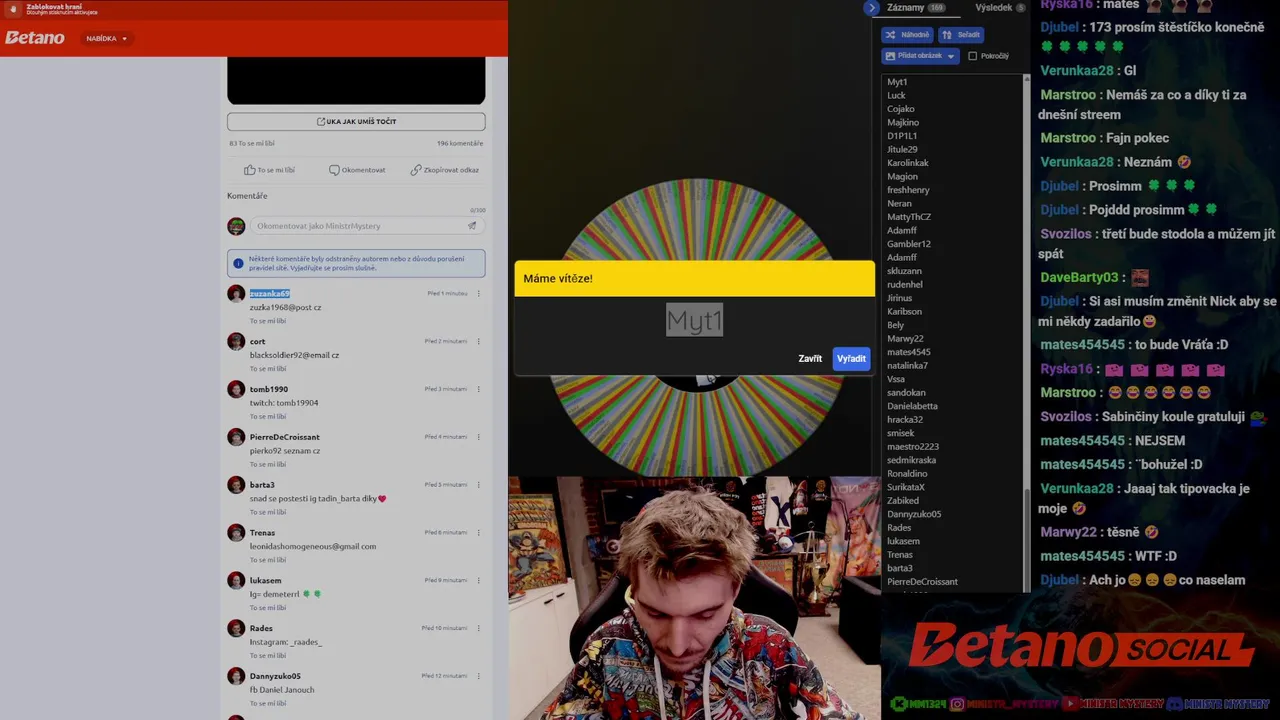
Task: Click the Danielabetta entry in the list
Action: [x=912, y=406]
